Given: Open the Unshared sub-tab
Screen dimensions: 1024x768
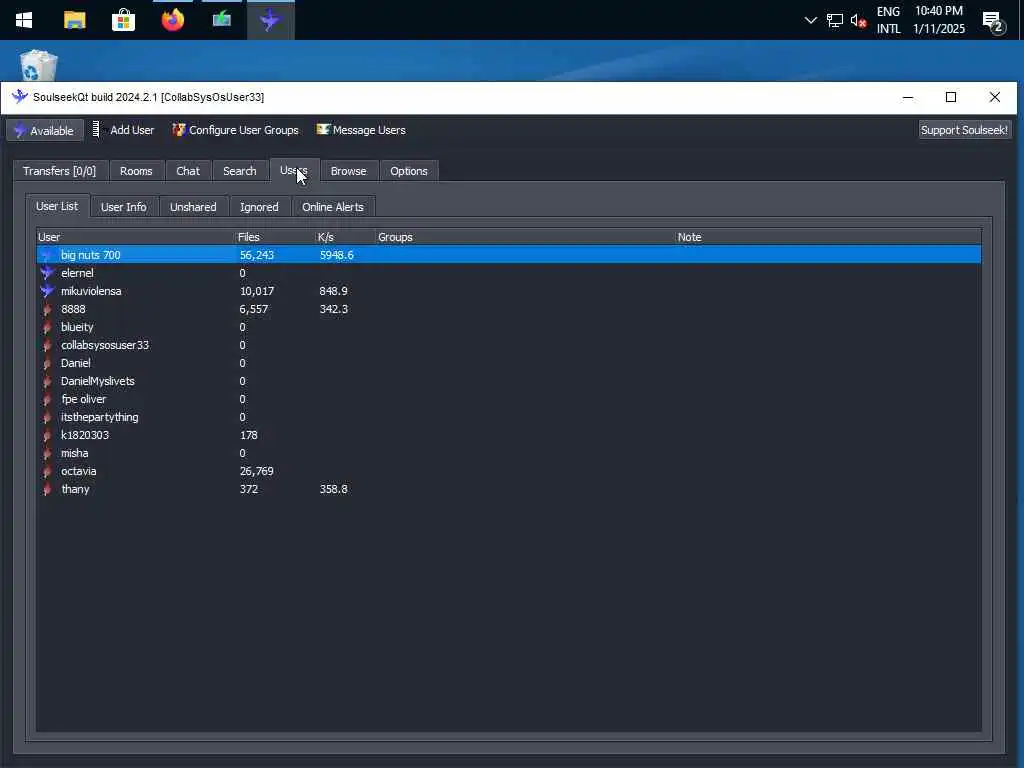Looking at the screenshot, I should [193, 207].
